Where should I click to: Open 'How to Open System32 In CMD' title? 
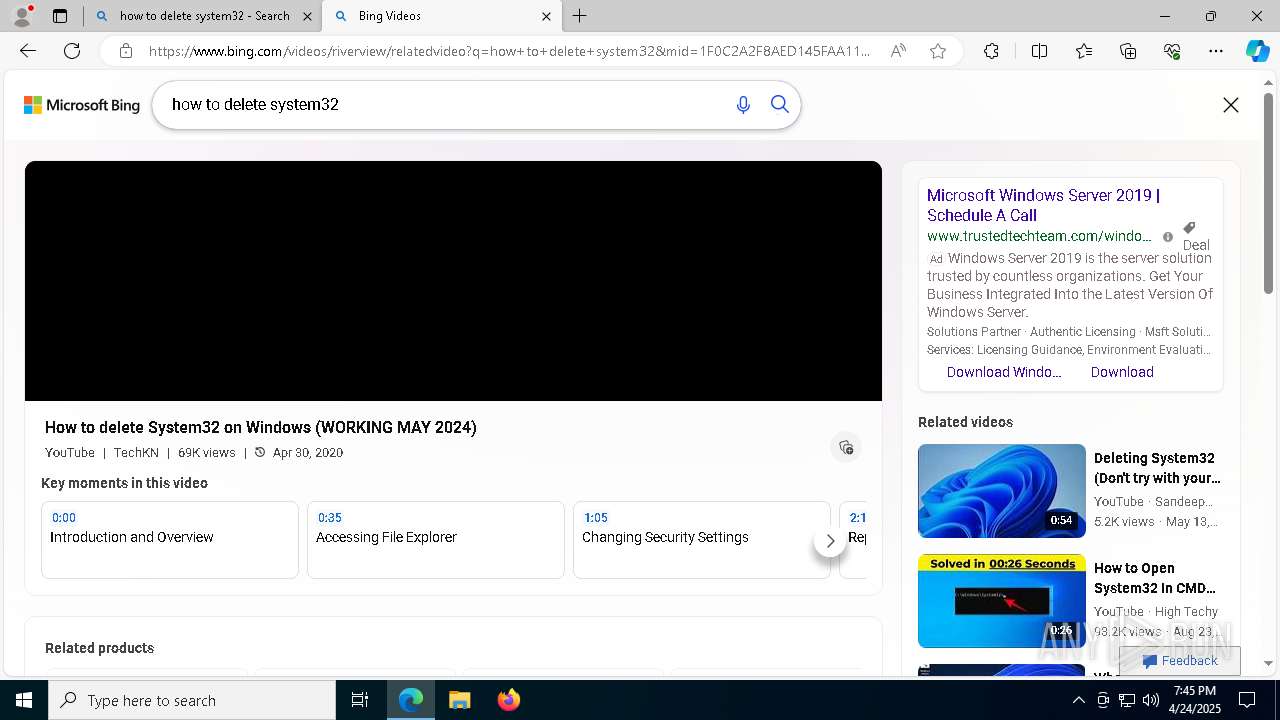pos(1155,578)
